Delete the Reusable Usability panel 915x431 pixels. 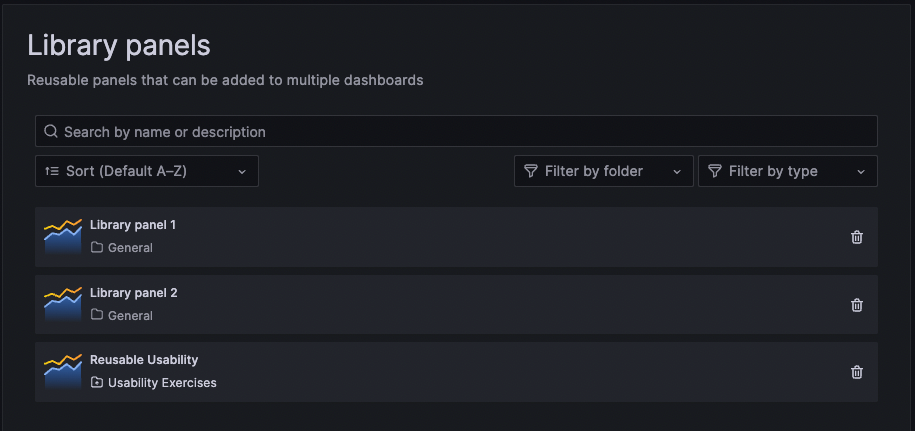point(857,372)
